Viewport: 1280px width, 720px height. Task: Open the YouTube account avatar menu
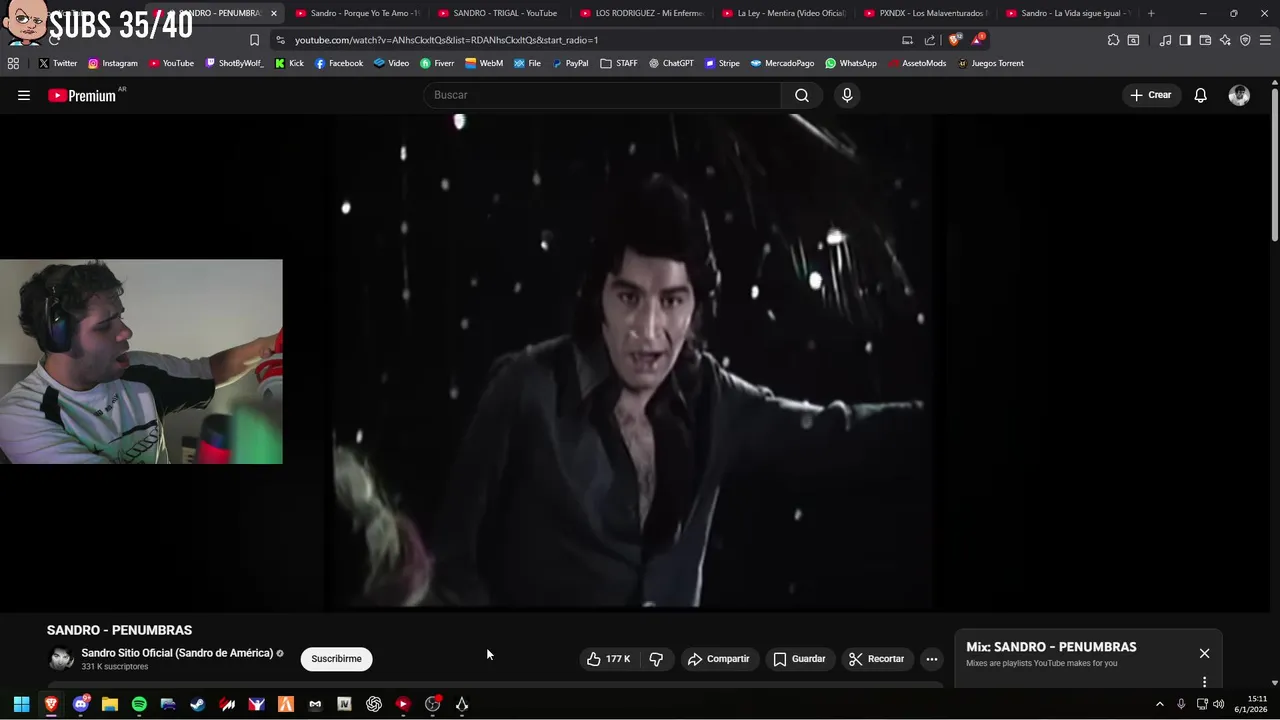pyautogui.click(x=1239, y=95)
